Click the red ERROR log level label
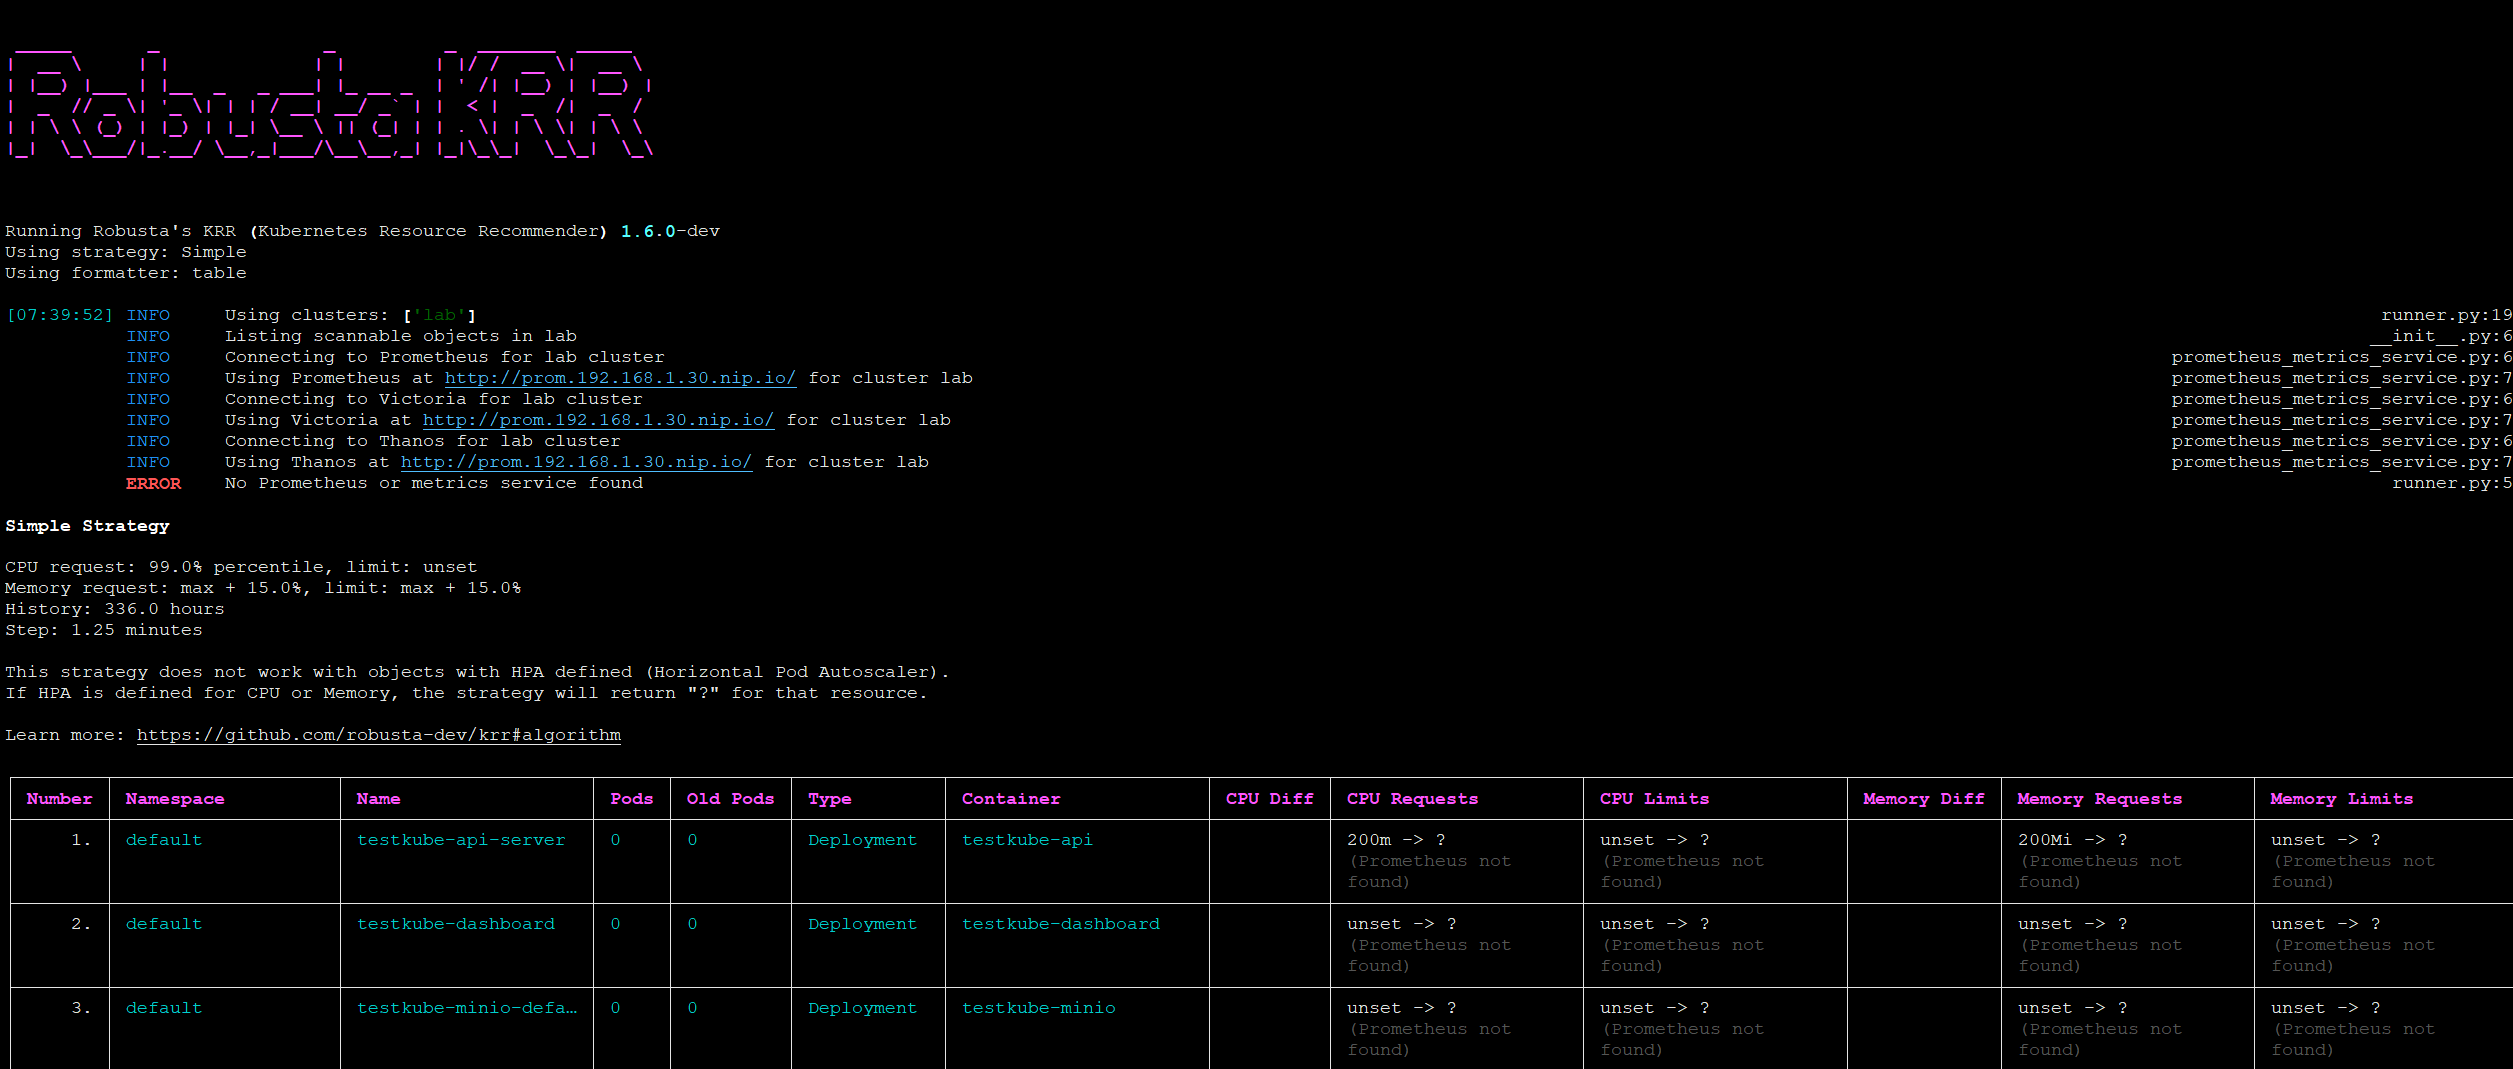Viewport: 2513px width, 1069px height. 154,483
